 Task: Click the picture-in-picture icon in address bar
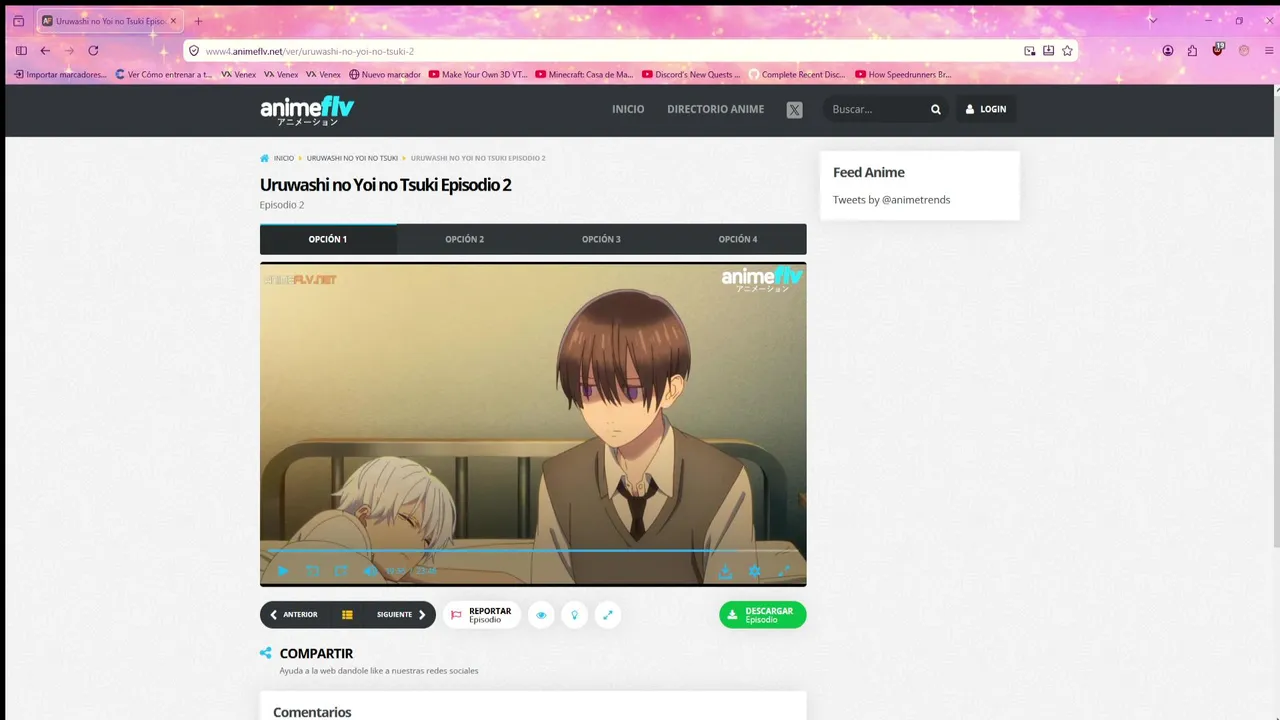point(1029,51)
